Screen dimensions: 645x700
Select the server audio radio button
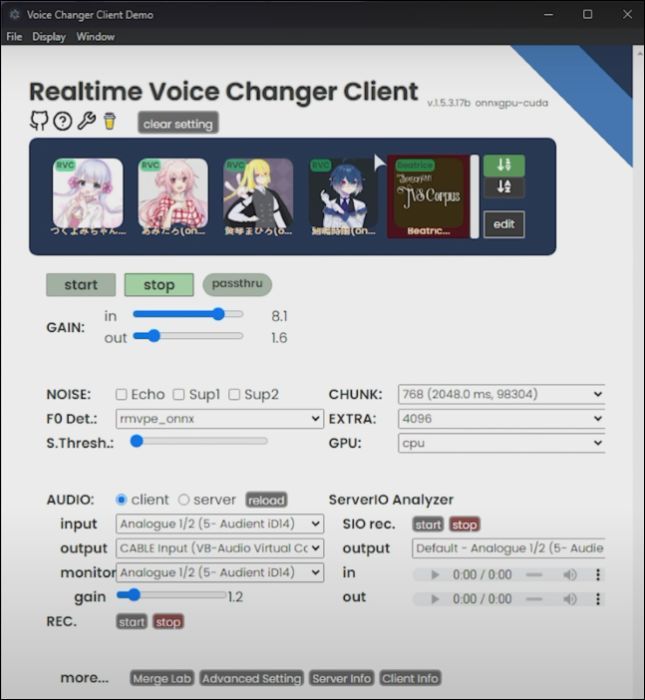(x=184, y=500)
